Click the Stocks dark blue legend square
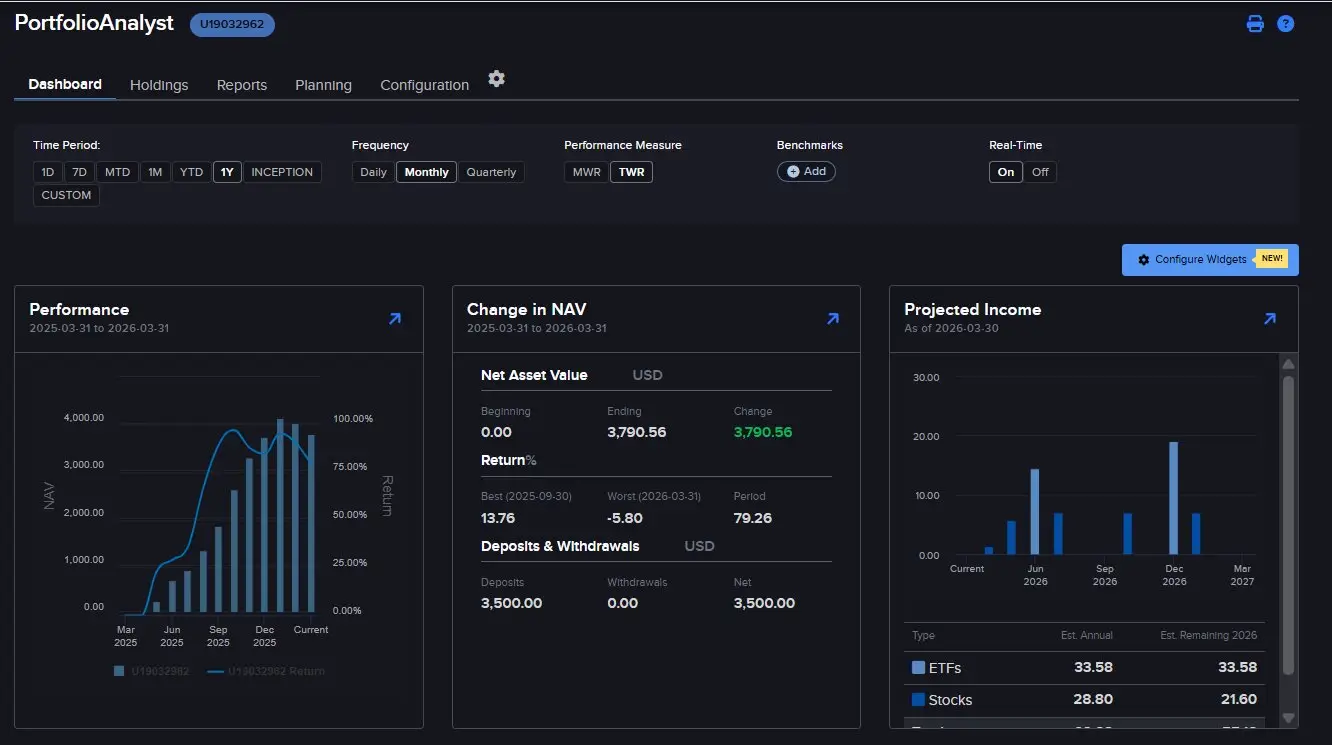The image size is (1332, 745). (918, 699)
